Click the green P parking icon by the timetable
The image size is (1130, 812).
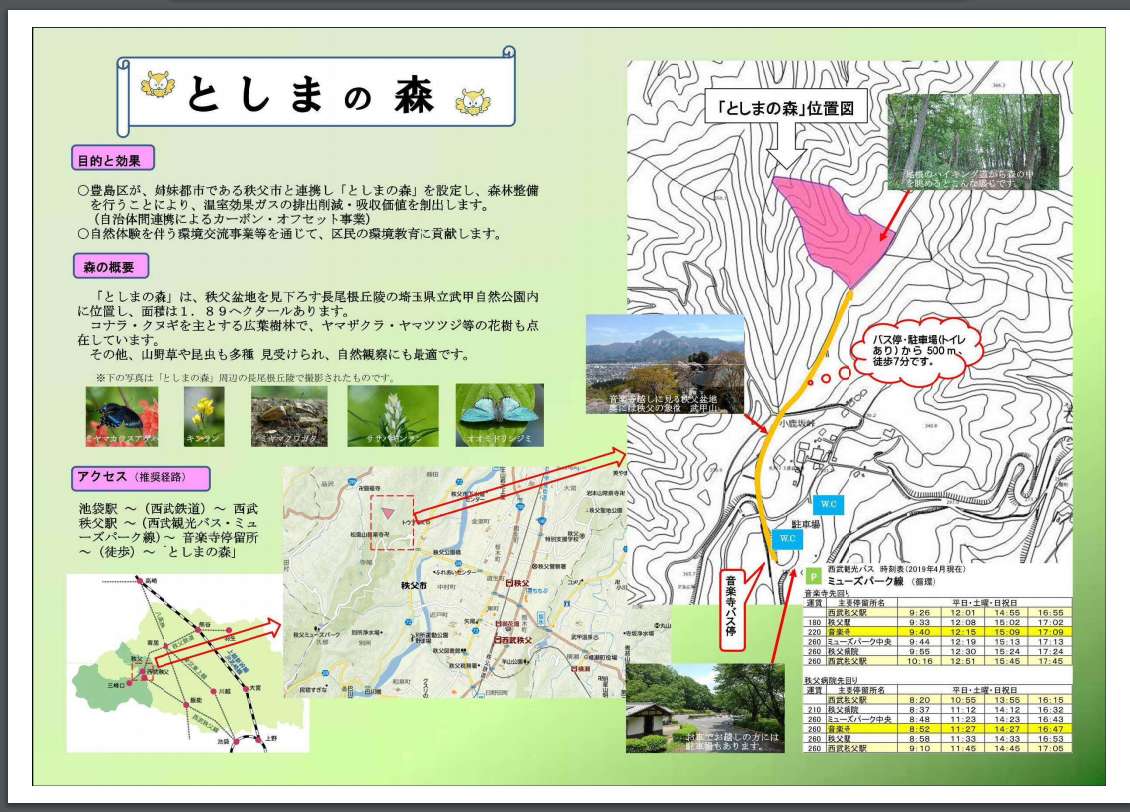pyautogui.click(x=814, y=576)
